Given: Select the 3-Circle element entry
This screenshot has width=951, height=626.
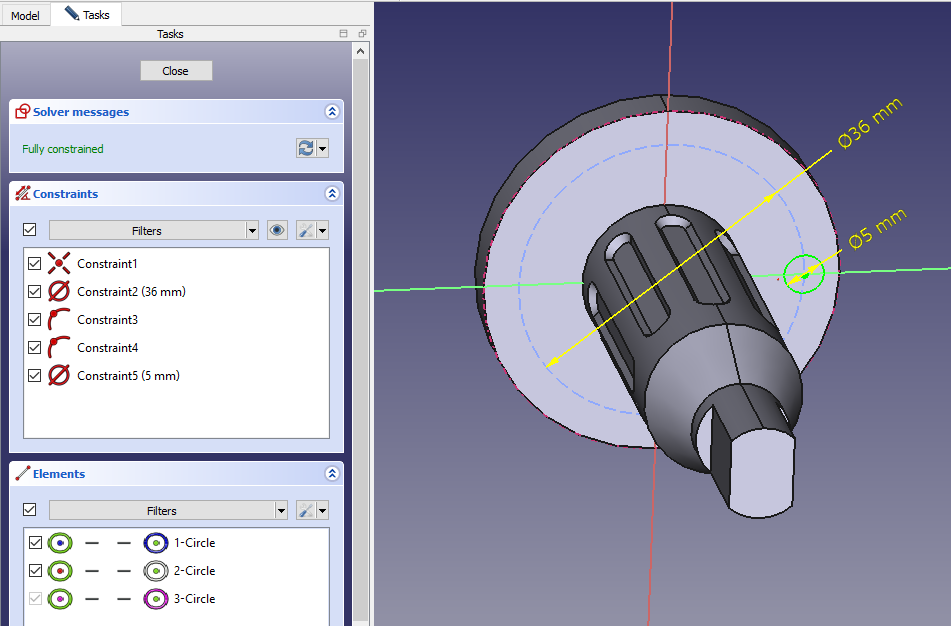Looking at the screenshot, I should [195, 599].
